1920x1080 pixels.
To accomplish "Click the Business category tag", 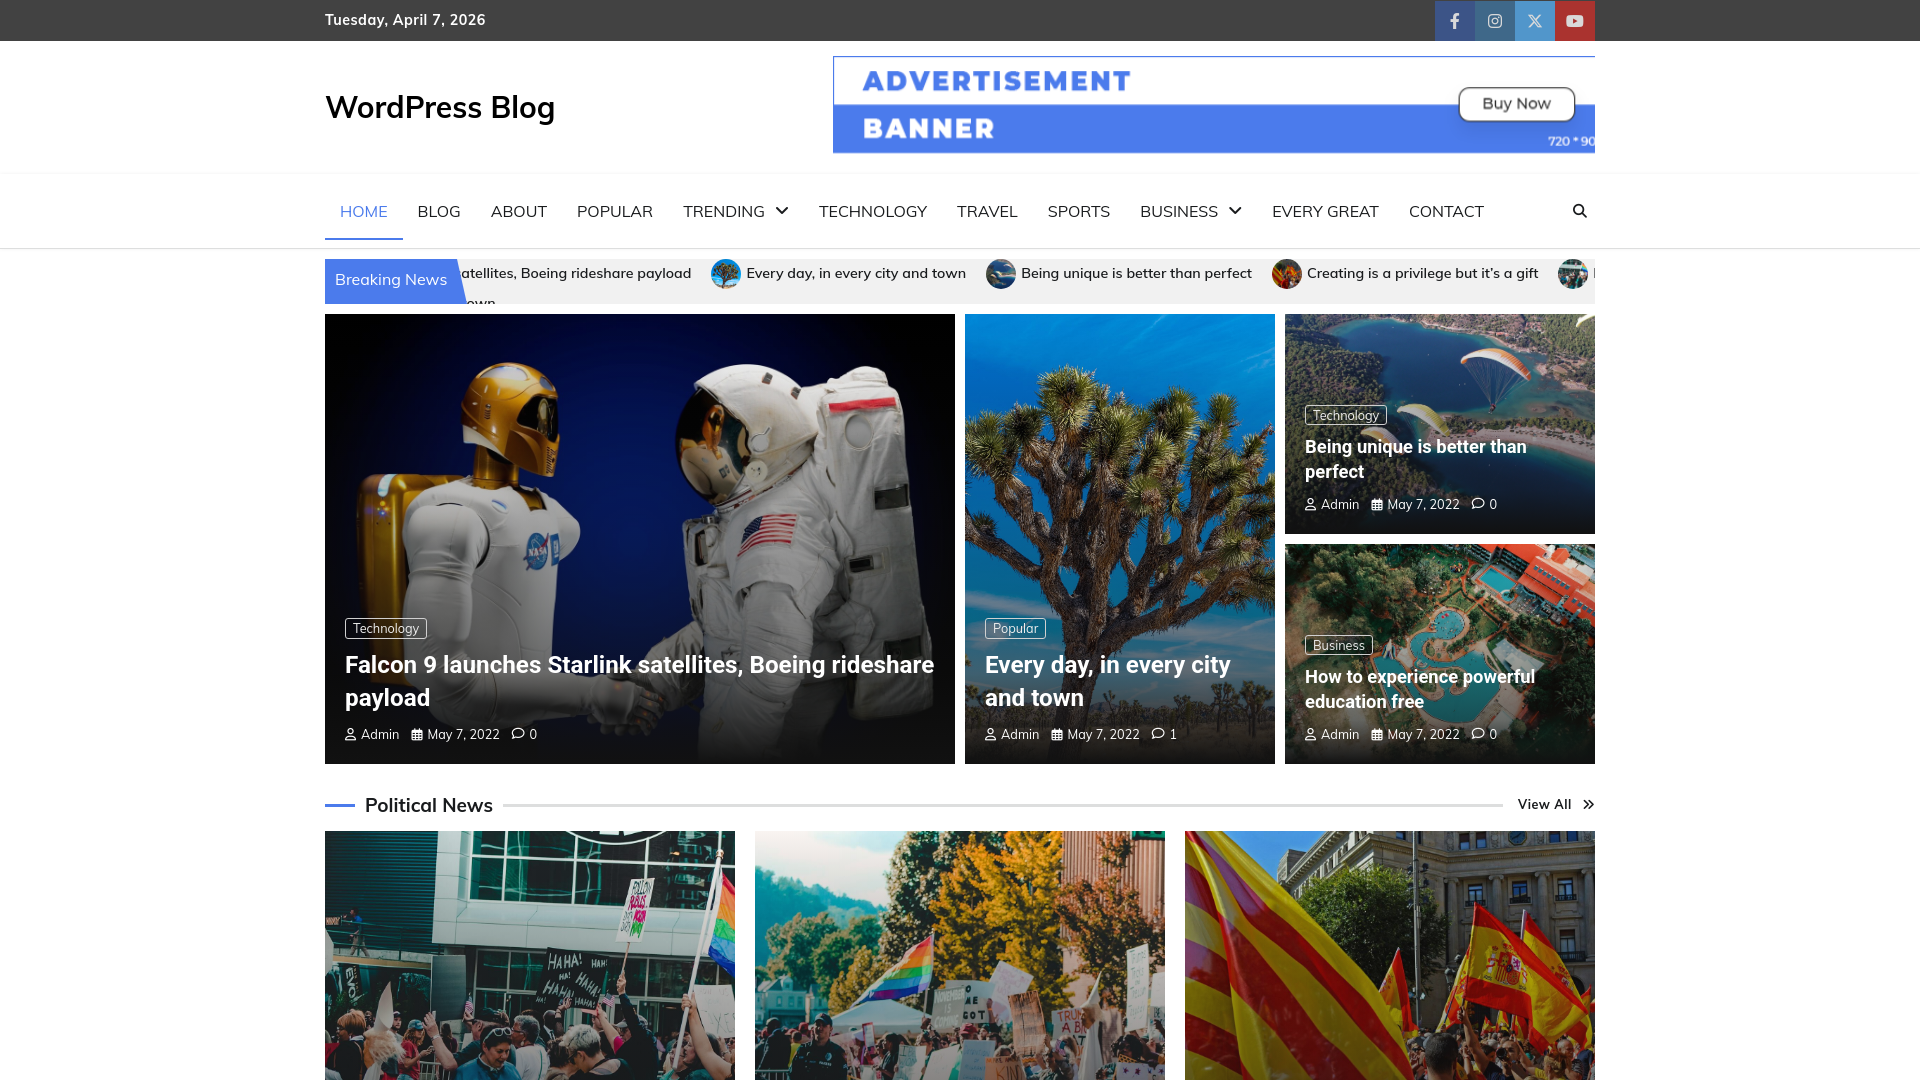I will click(1338, 645).
